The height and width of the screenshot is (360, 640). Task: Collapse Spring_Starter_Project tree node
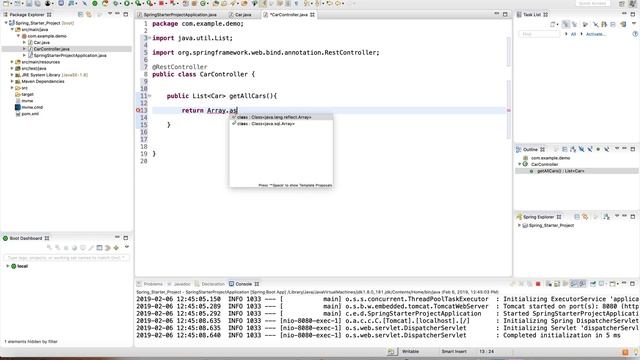(6, 23)
